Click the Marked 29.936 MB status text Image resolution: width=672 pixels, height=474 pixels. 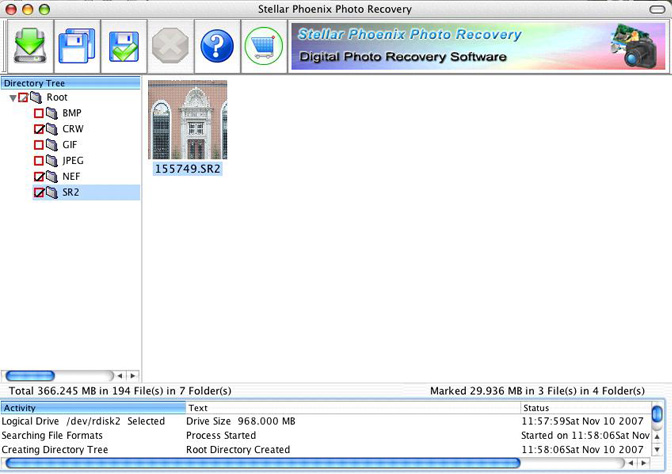(537, 391)
